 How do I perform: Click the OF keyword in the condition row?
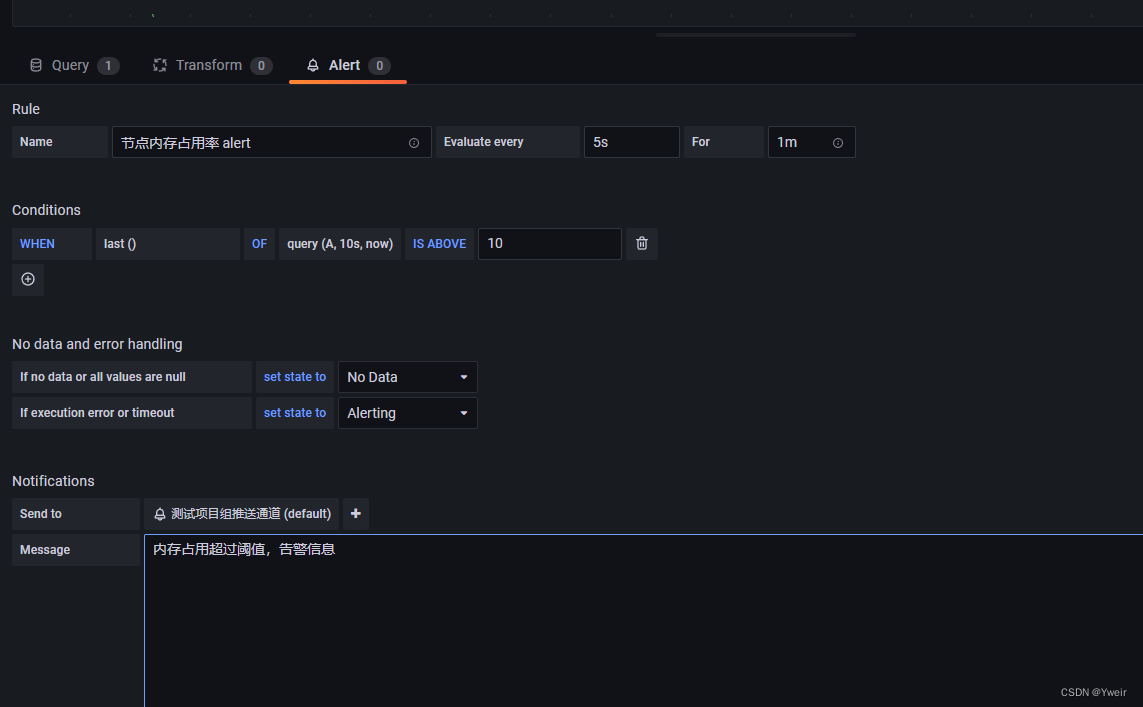[x=259, y=243]
